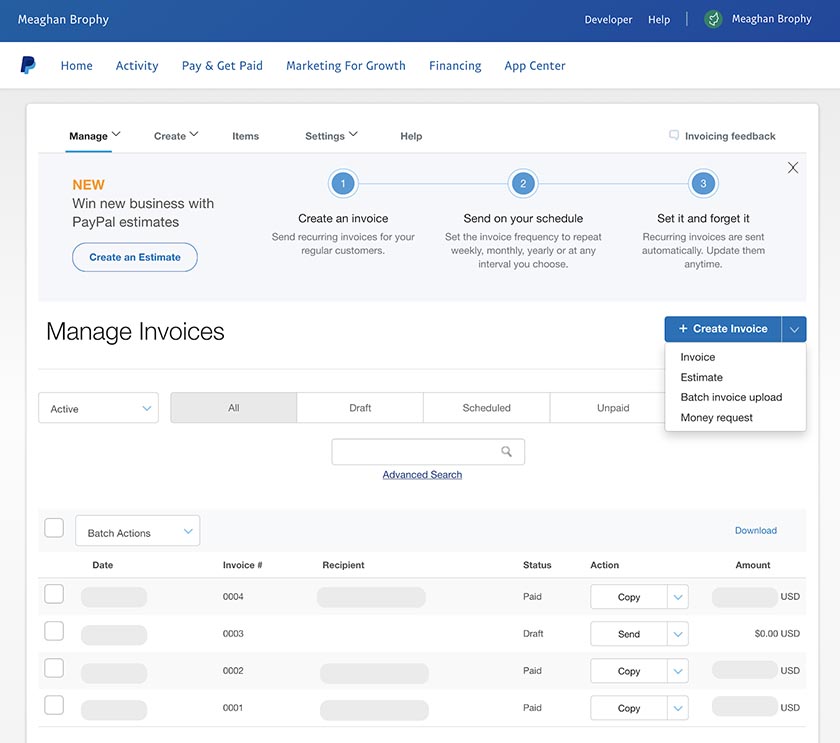Viewport: 840px width, 743px height.
Task: Click step 3 circle Set it and forget it
Action: click(x=703, y=184)
